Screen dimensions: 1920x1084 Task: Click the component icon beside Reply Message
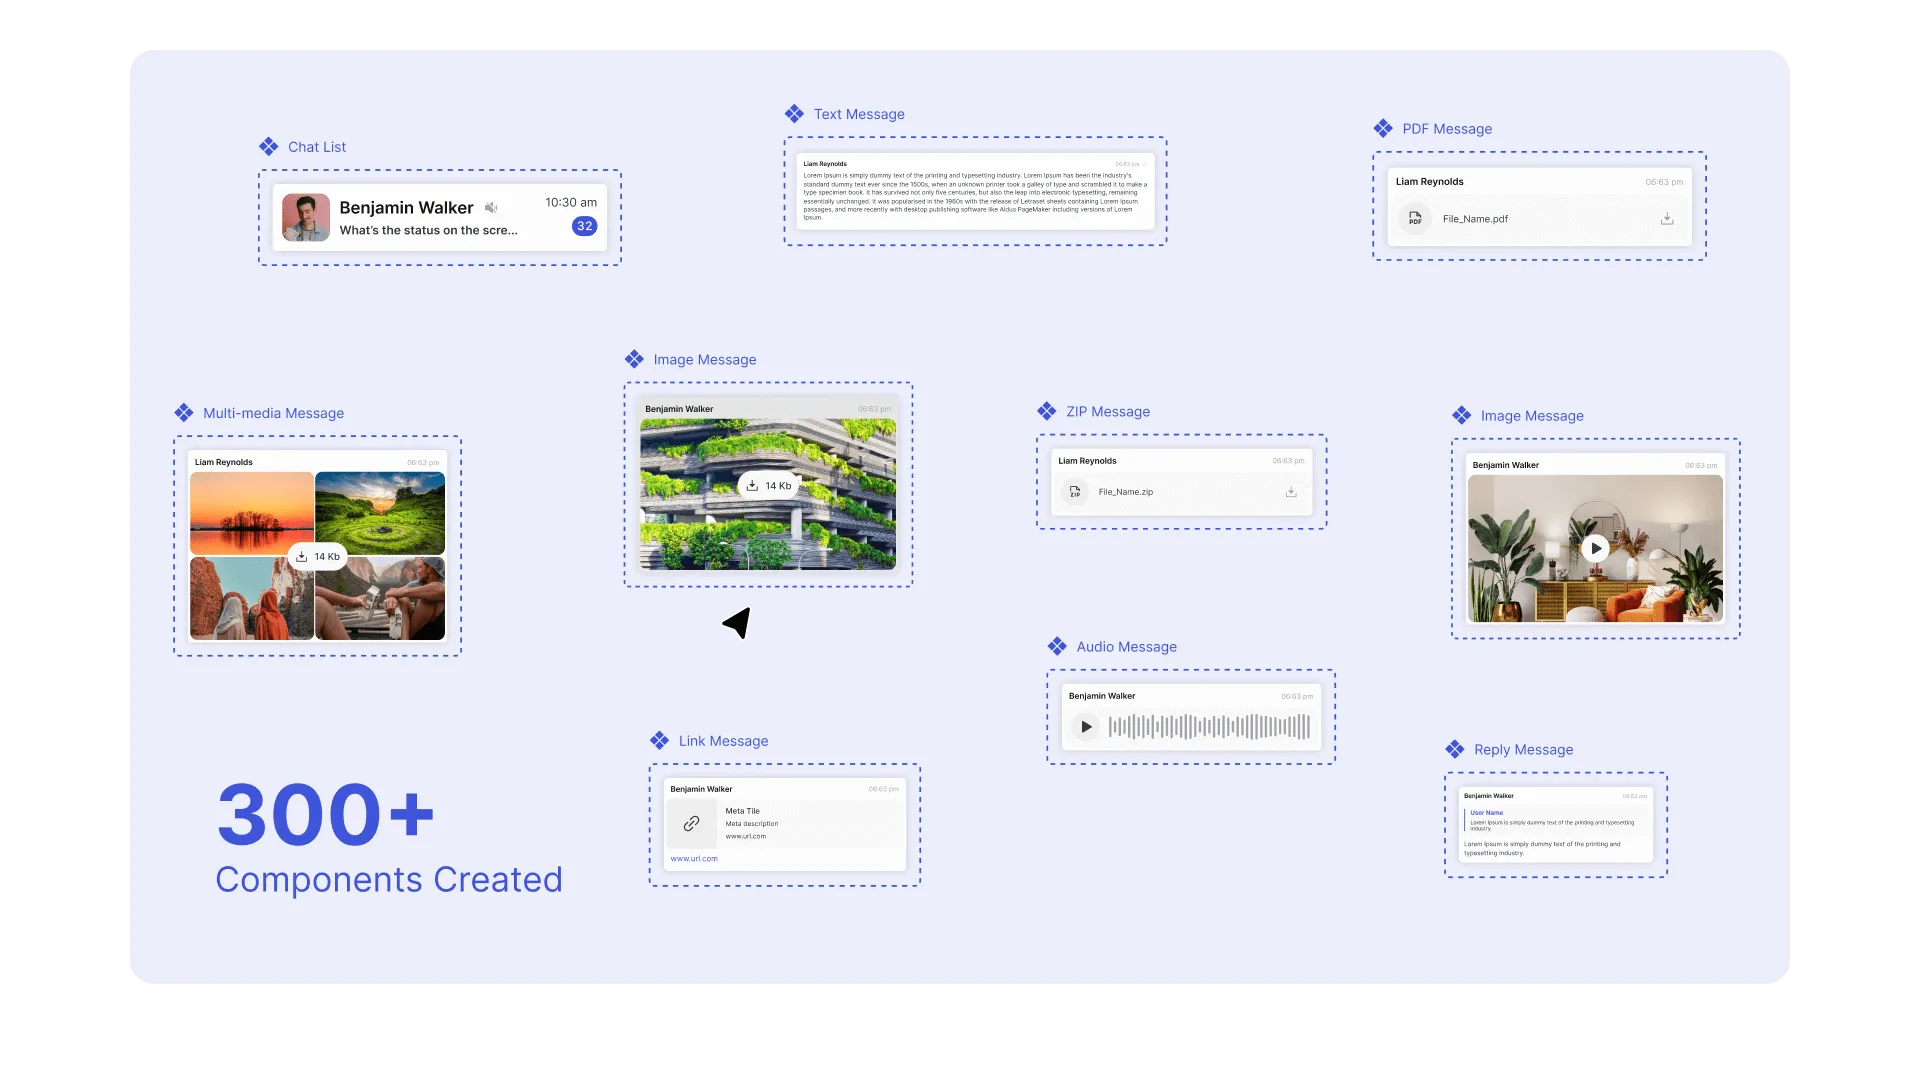click(1455, 750)
